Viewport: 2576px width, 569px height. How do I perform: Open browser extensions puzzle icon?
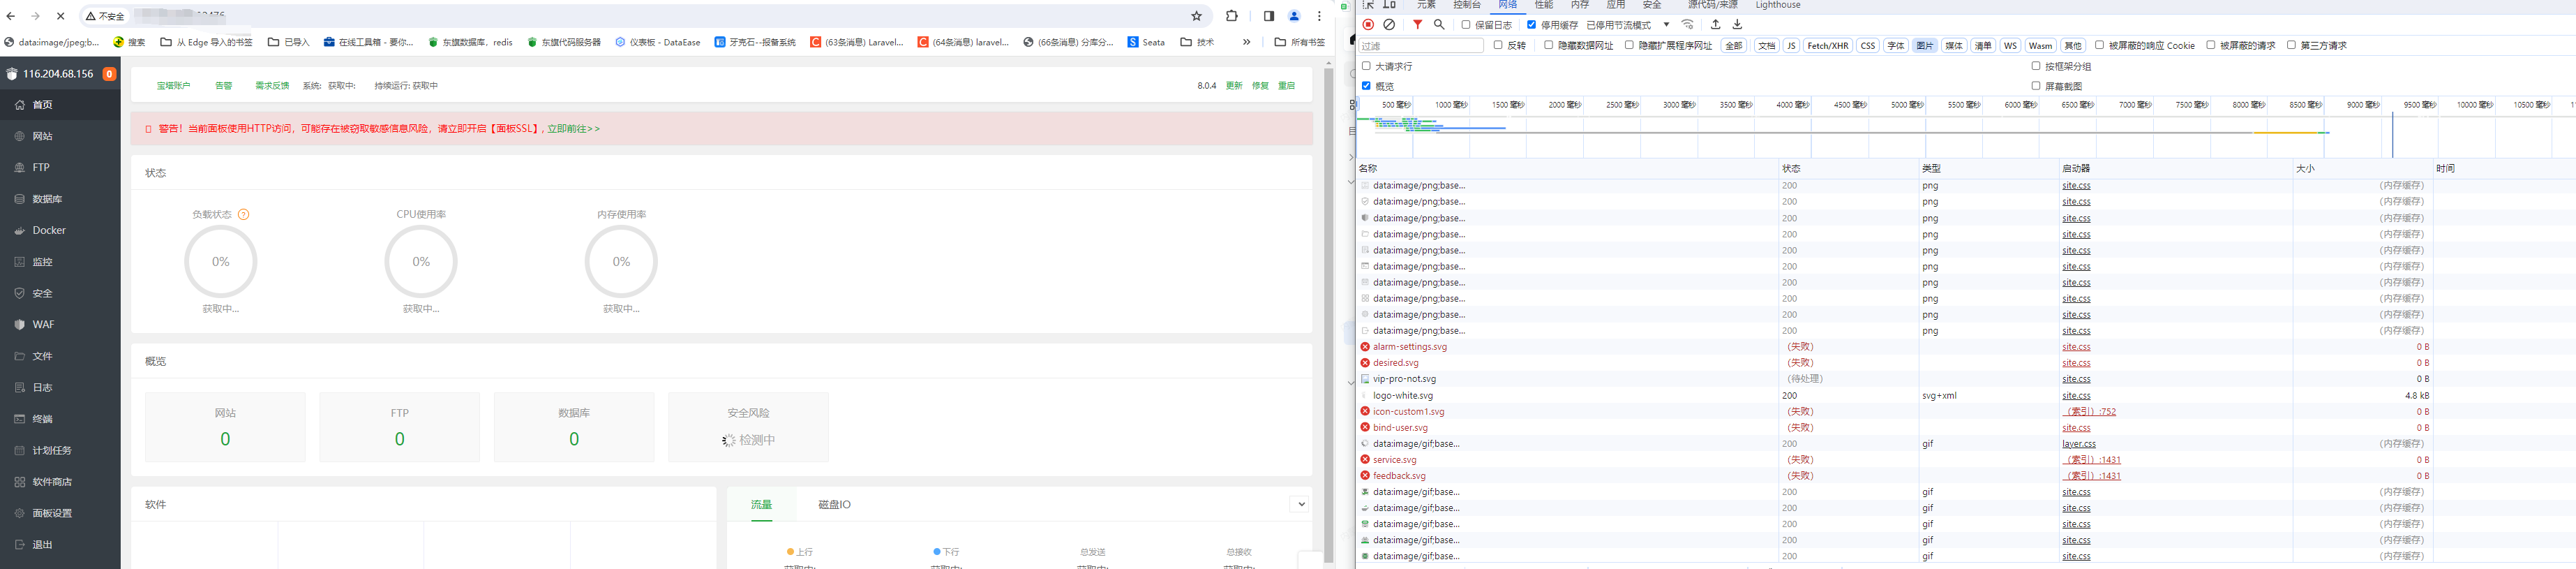1231,16
